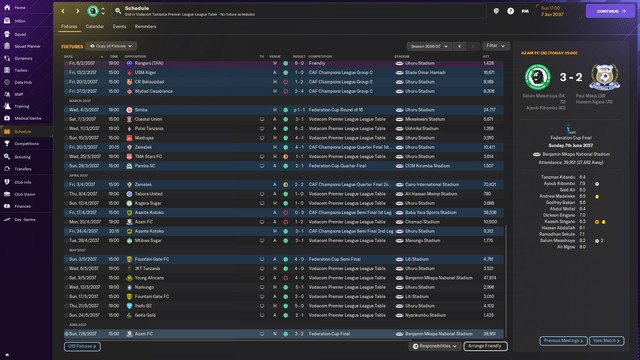Image resolution: width=640 pixels, height=360 pixels.
Task: Switch to the Calendar tab
Action: [95, 27]
